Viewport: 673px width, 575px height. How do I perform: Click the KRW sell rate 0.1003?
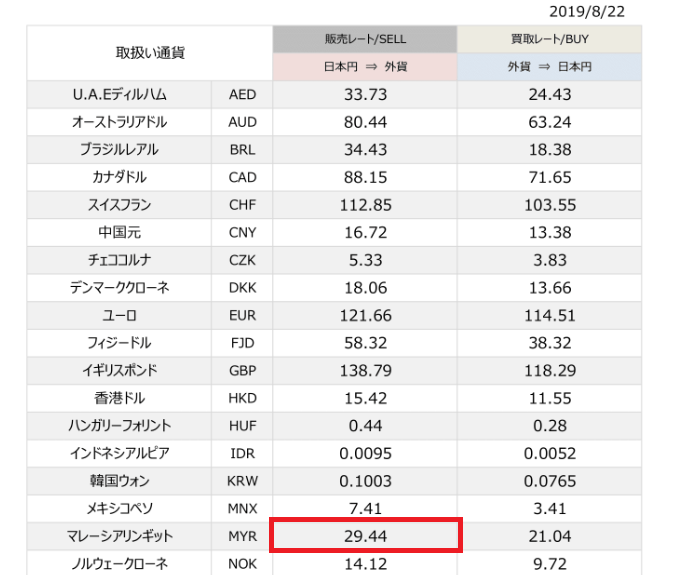point(365,481)
